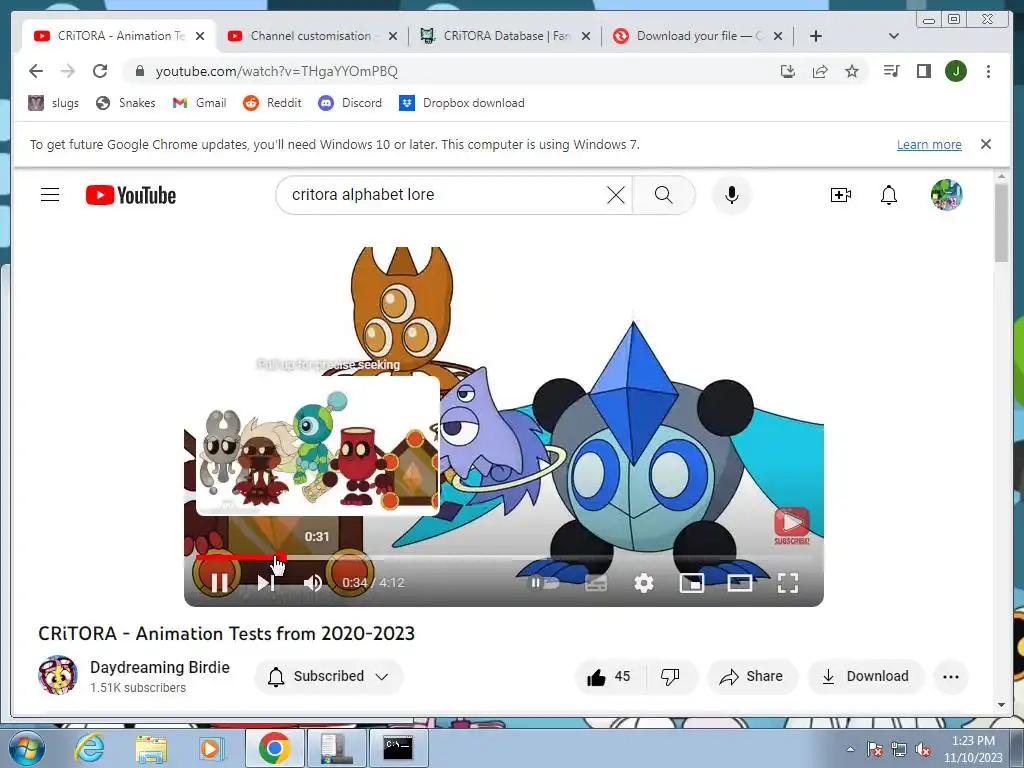The height and width of the screenshot is (768, 1024).
Task: Open Reddit bookmark
Action: [272, 103]
